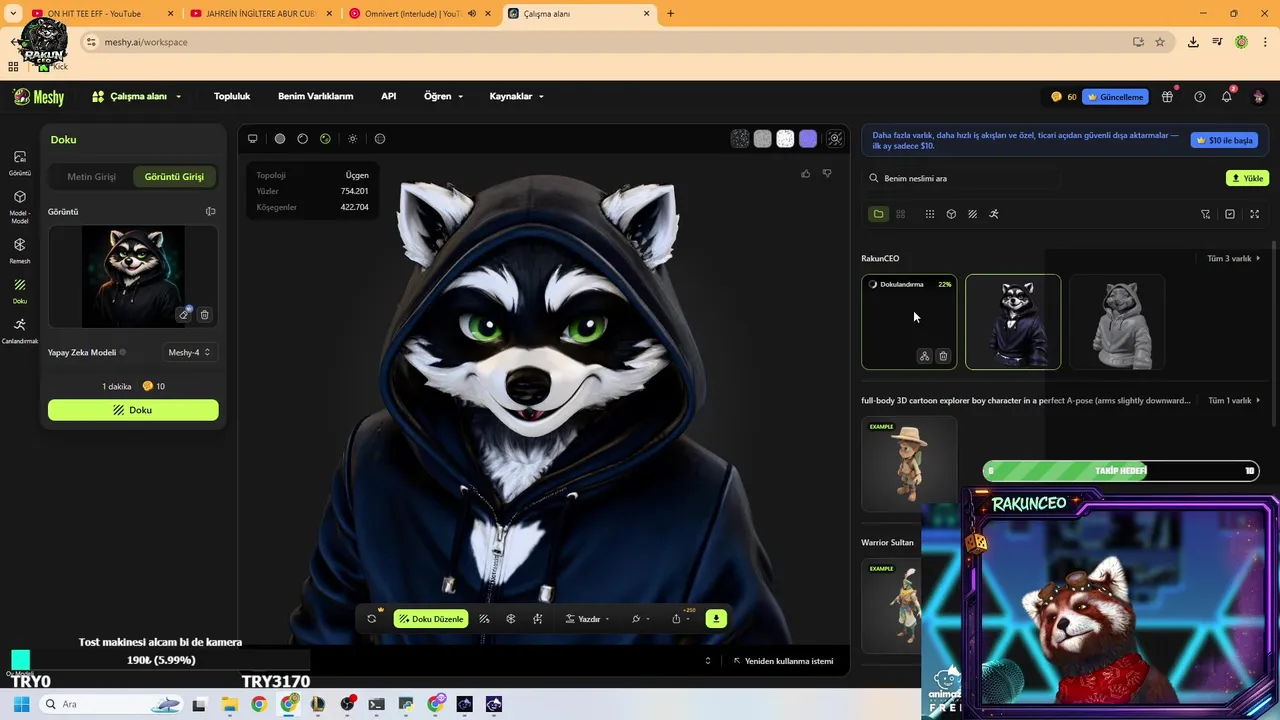The width and height of the screenshot is (1280, 720).
Task: Select the textured raccoon model thumbnail
Action: coord(1013,322)
